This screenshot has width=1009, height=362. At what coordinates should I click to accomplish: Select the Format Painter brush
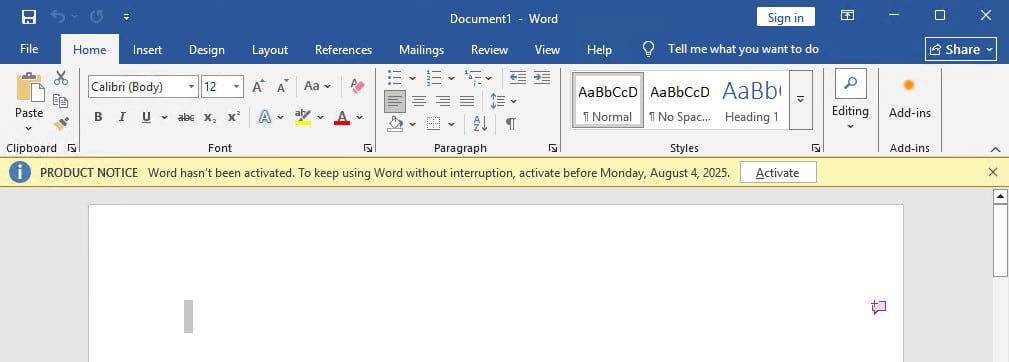point(61,123)
